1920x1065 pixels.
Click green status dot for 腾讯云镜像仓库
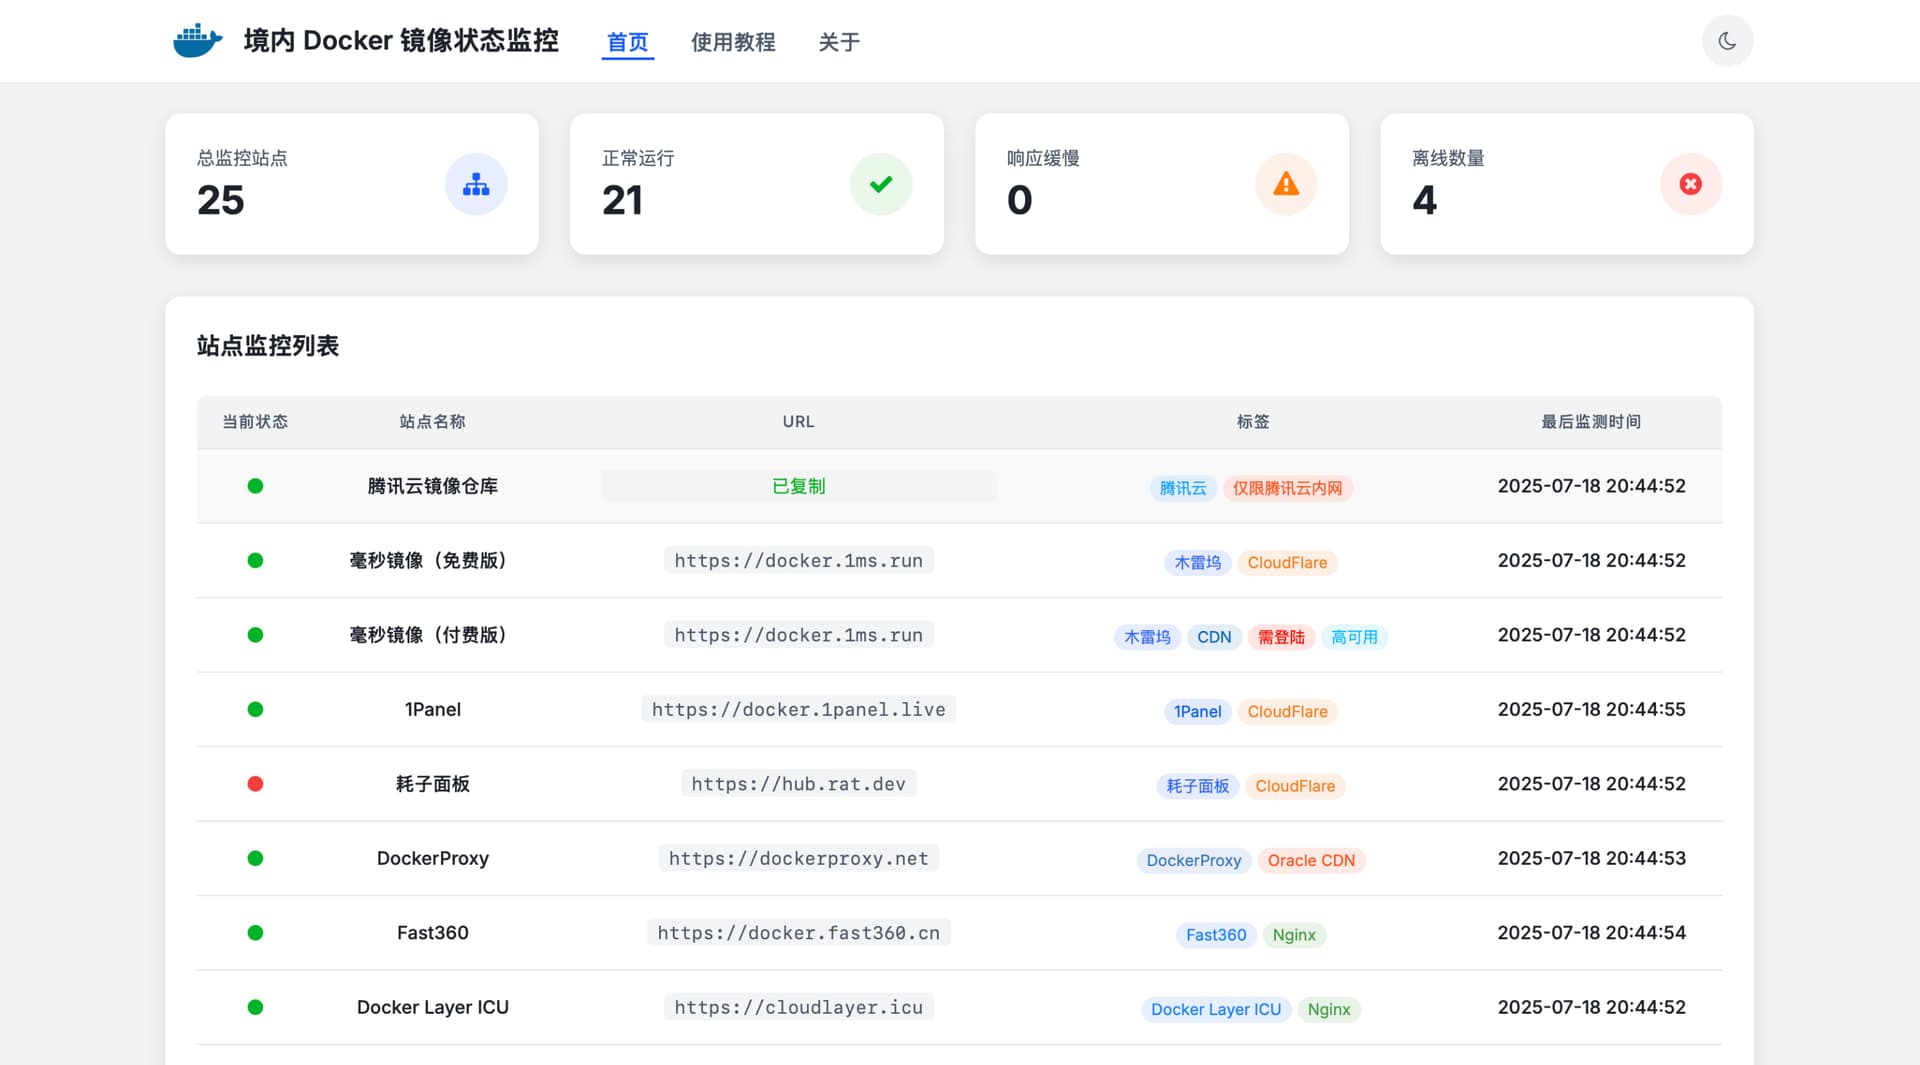coord(255,486)
